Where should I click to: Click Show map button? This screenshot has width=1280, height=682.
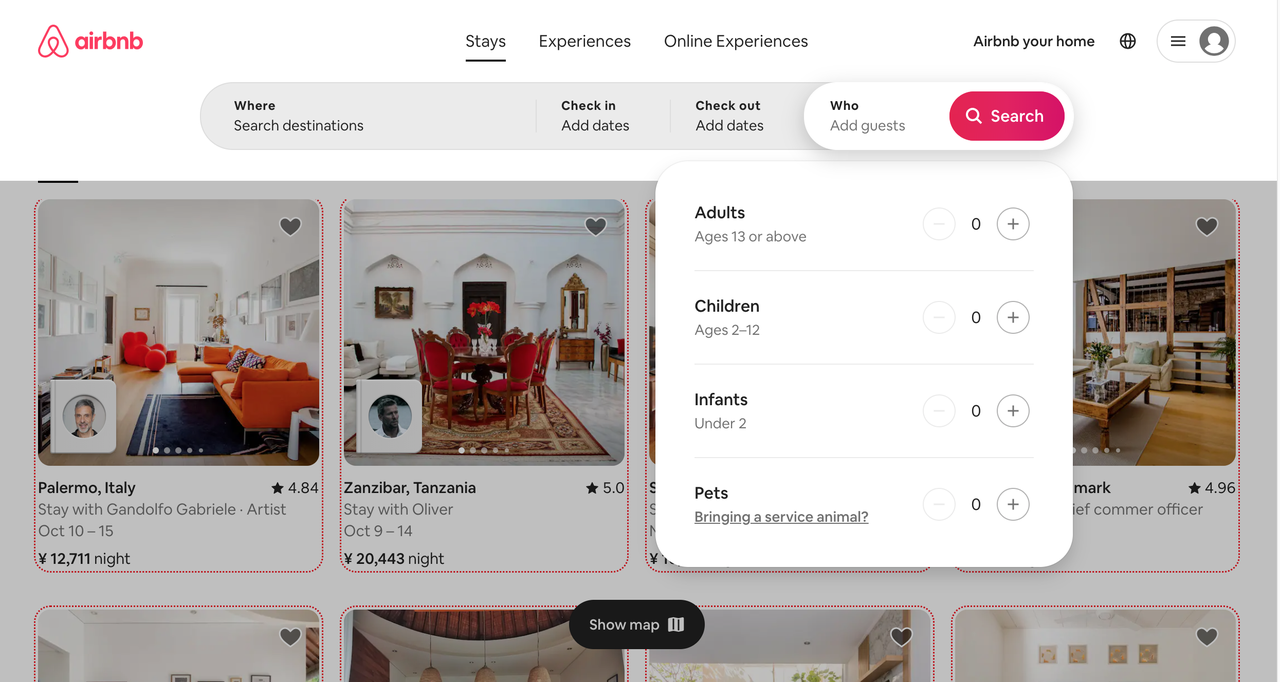(637, 625)
